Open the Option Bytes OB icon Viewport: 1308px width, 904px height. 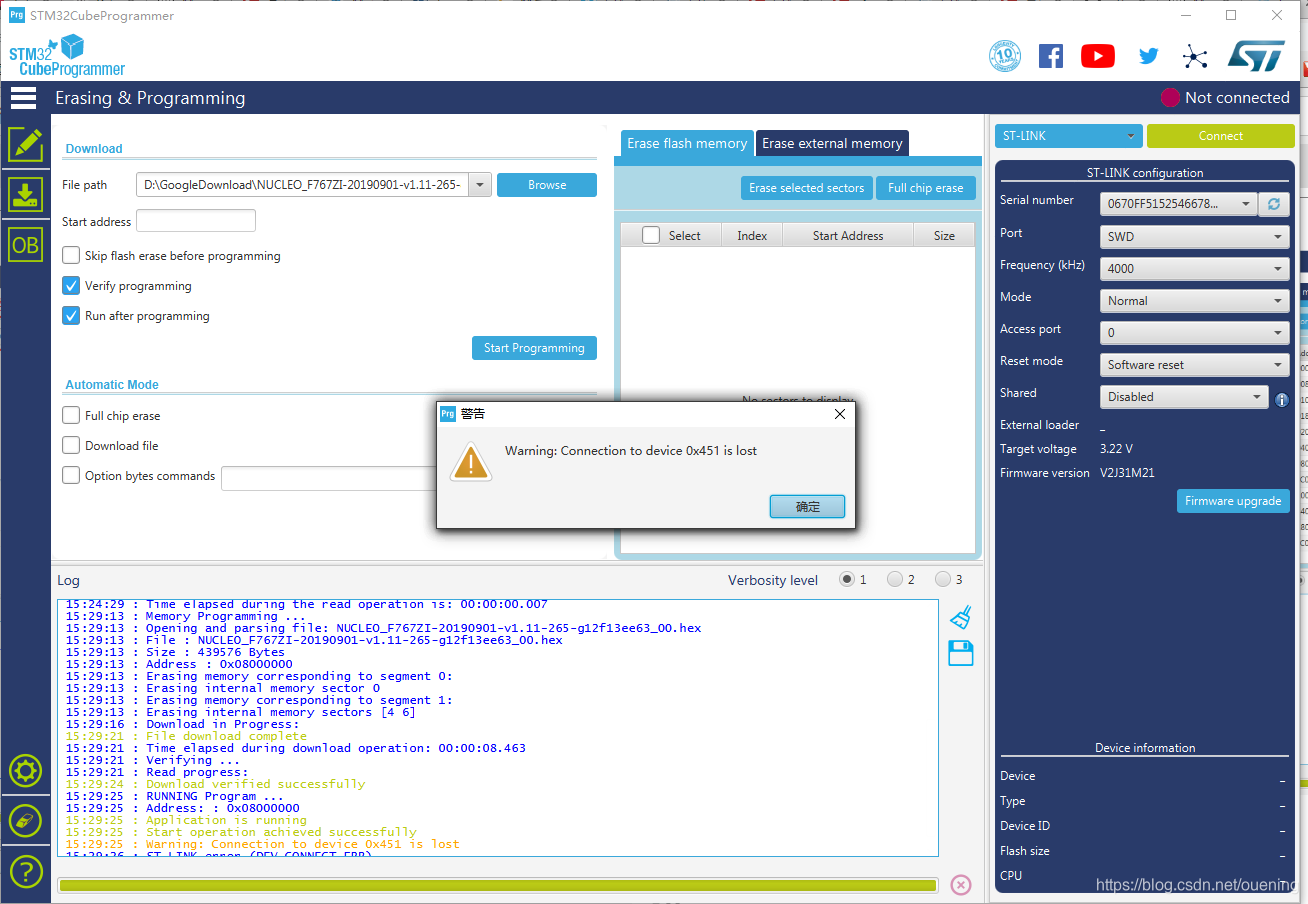(x=26, y=244)
